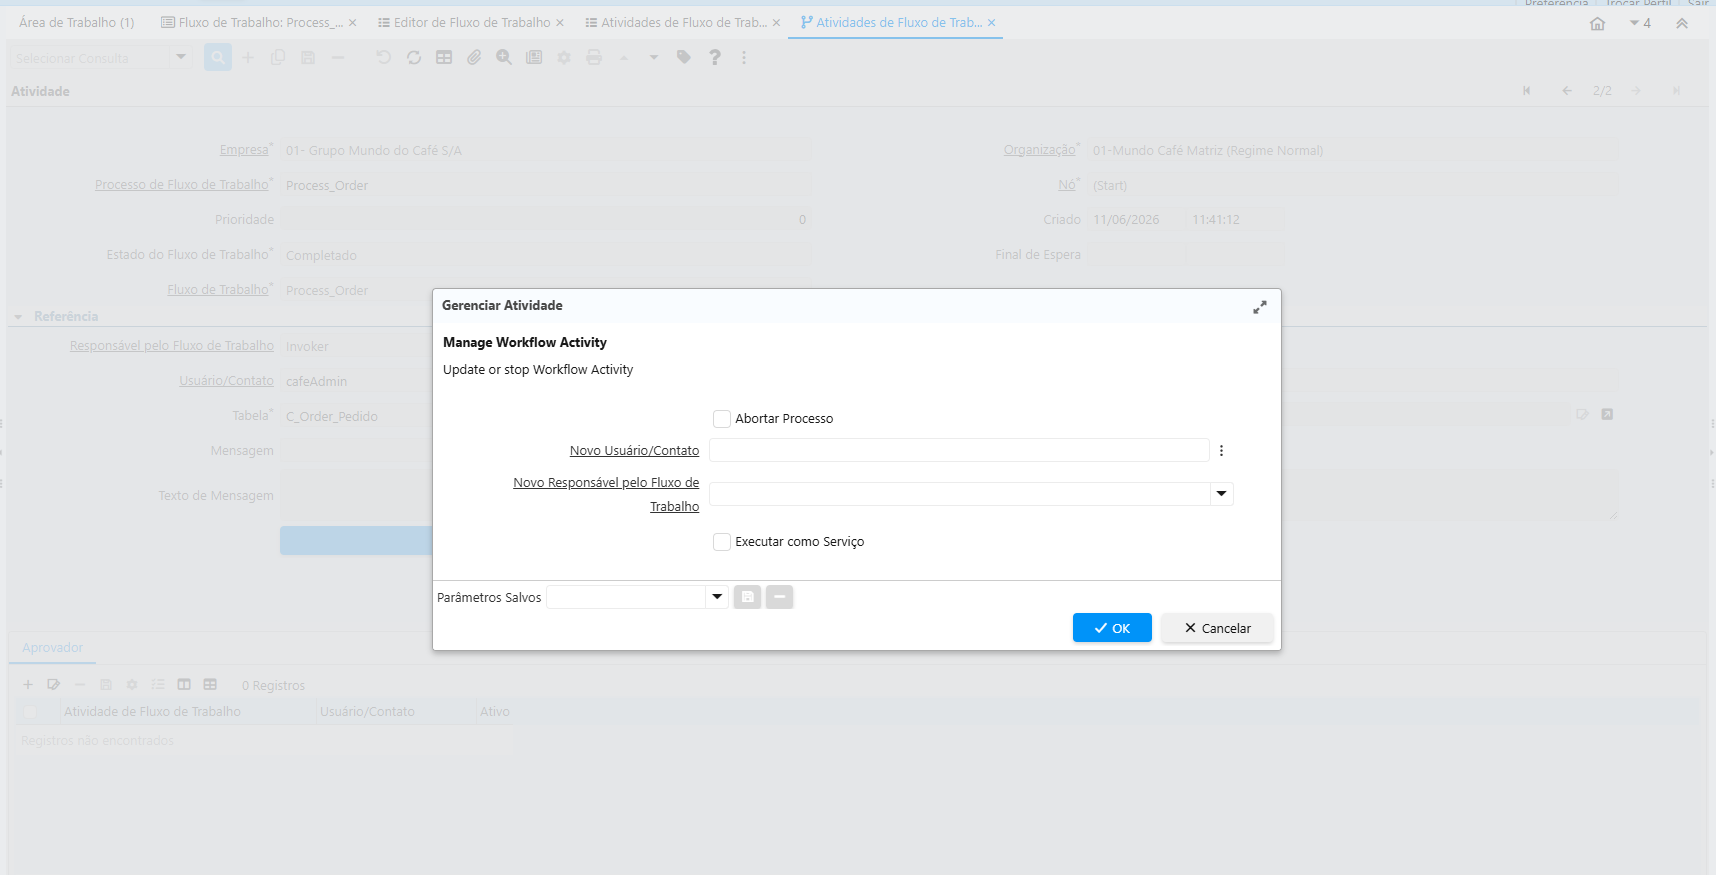Image resolution: width=1716 pixels, height=875 pixels.
Task: Click the Cancelar button
Action: coord(1217,628)
